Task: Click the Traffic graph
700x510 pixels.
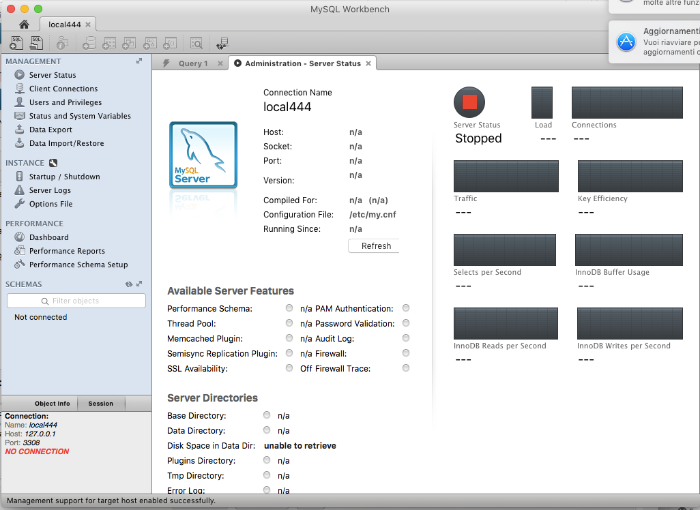Action: coord(506,176)
